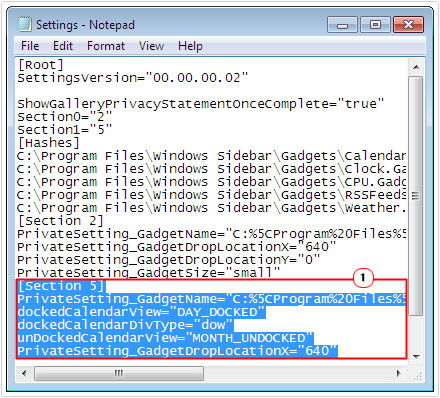Click the PrivateSetting_GadgetDropLocationY="0" line
Screen dimensions: 440x398
[x=169, y=260]
